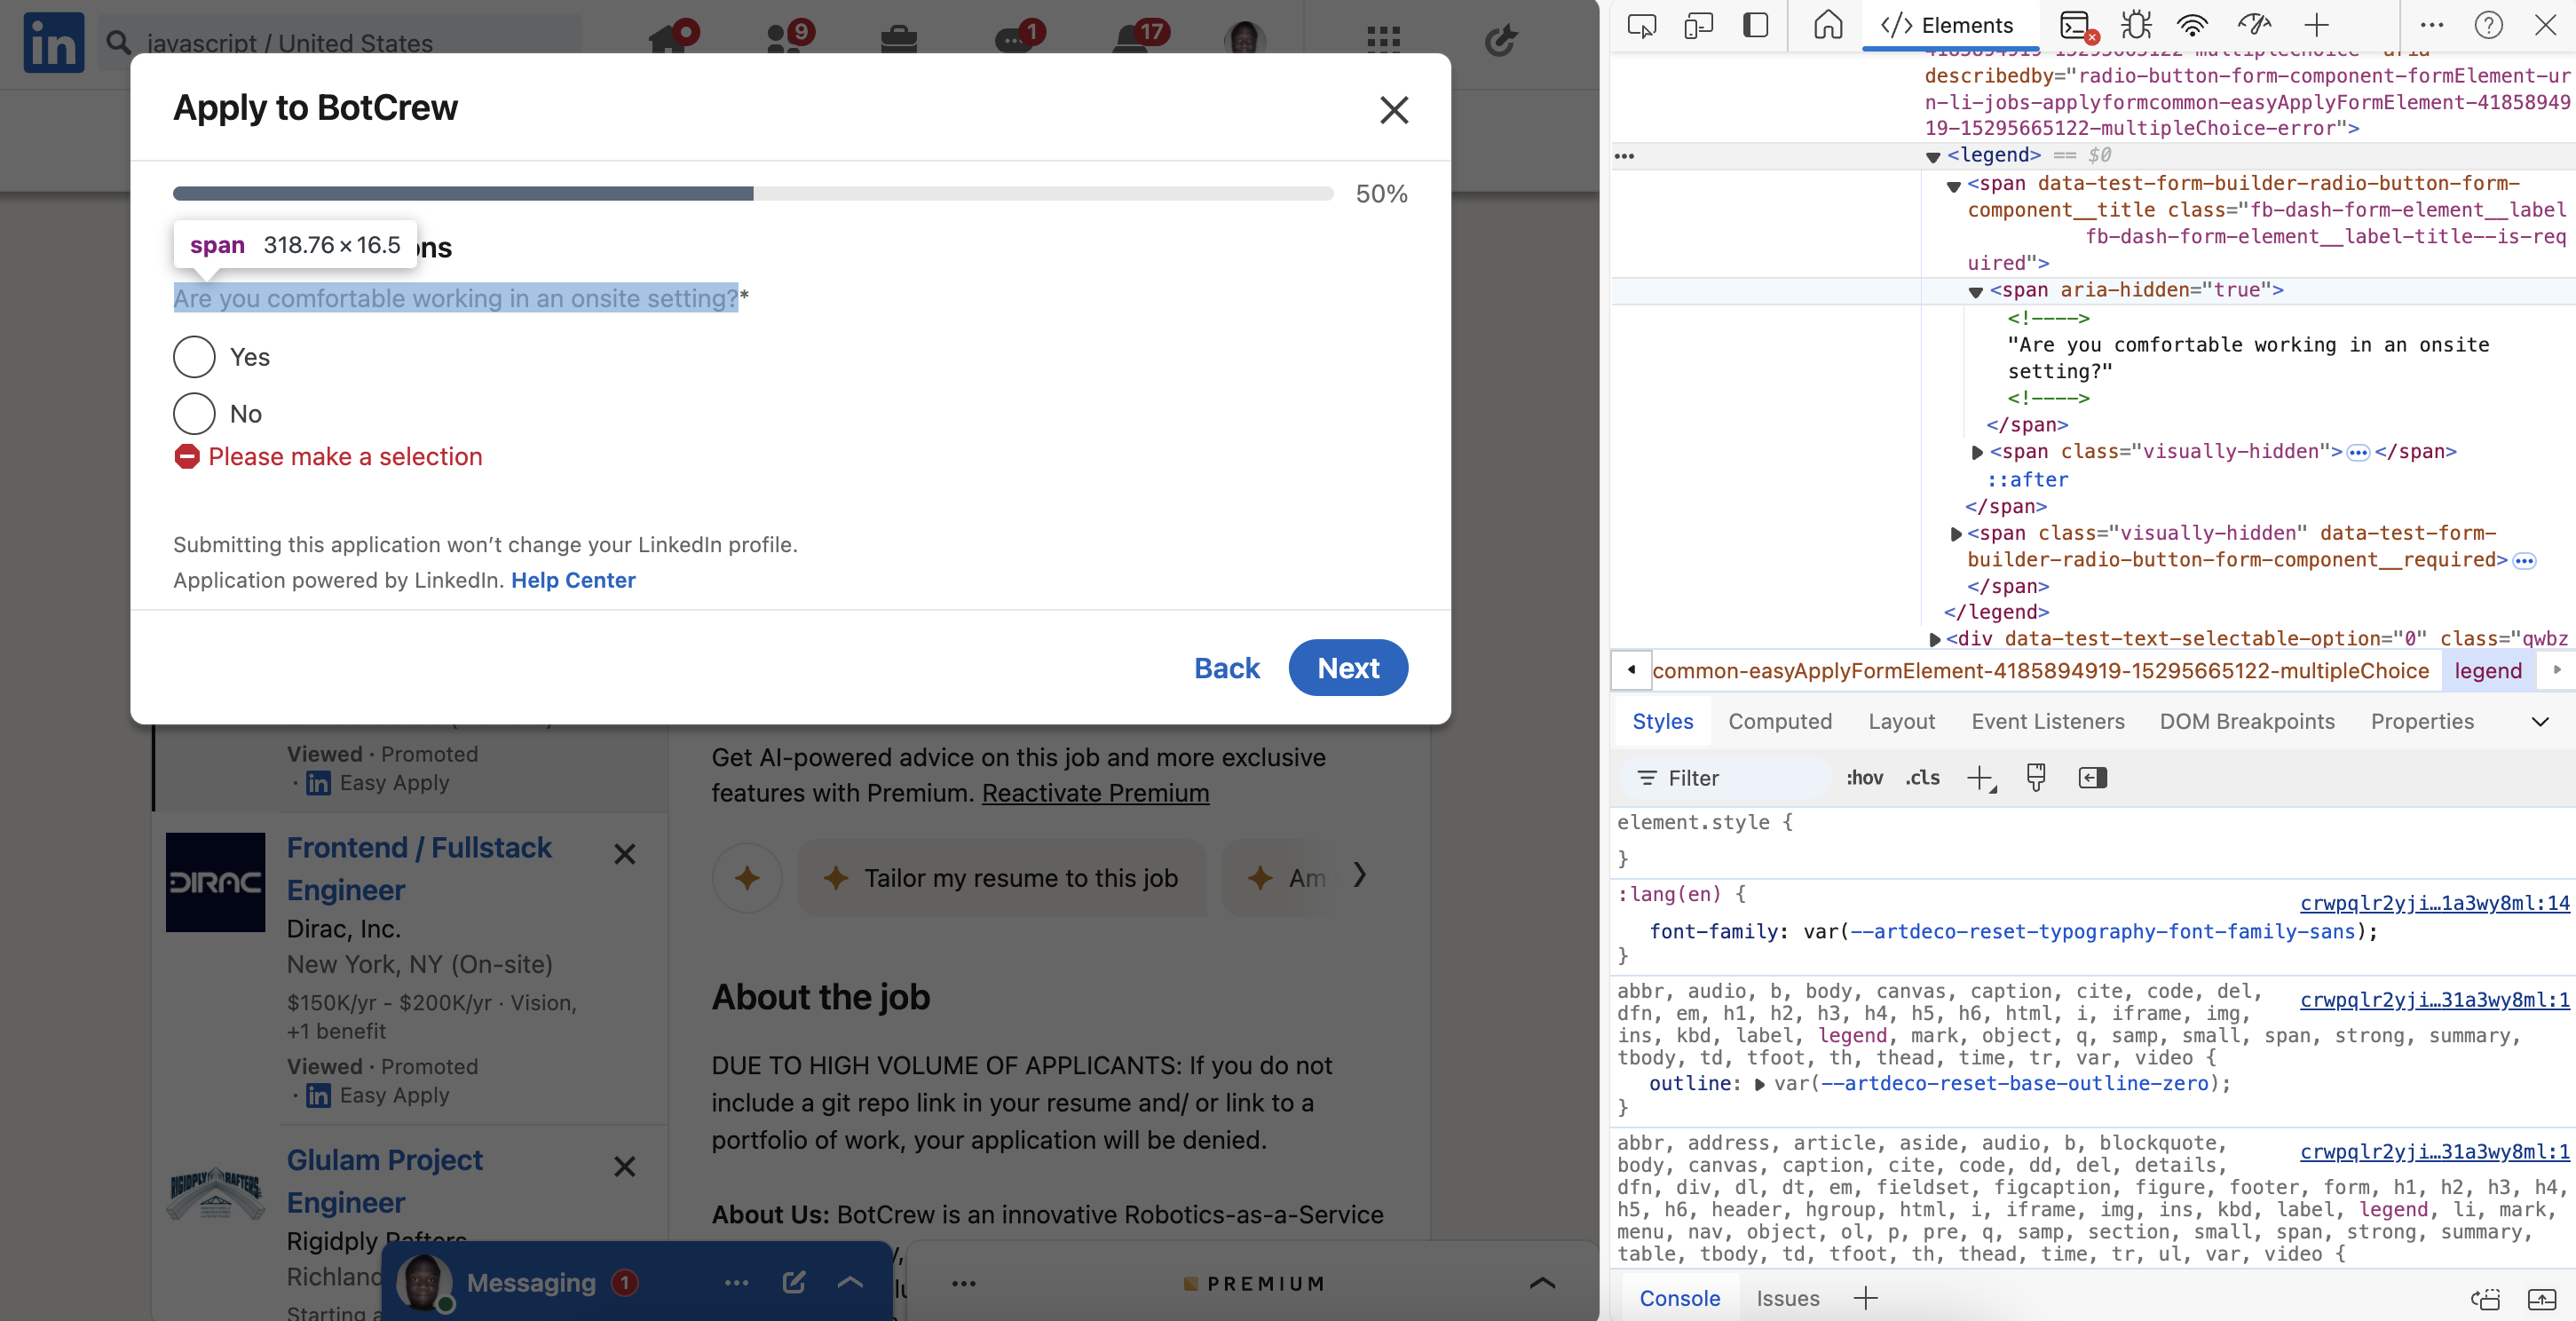Open the Help Center link
The height and width of the screenshot is (1321, 2576).
573,581
